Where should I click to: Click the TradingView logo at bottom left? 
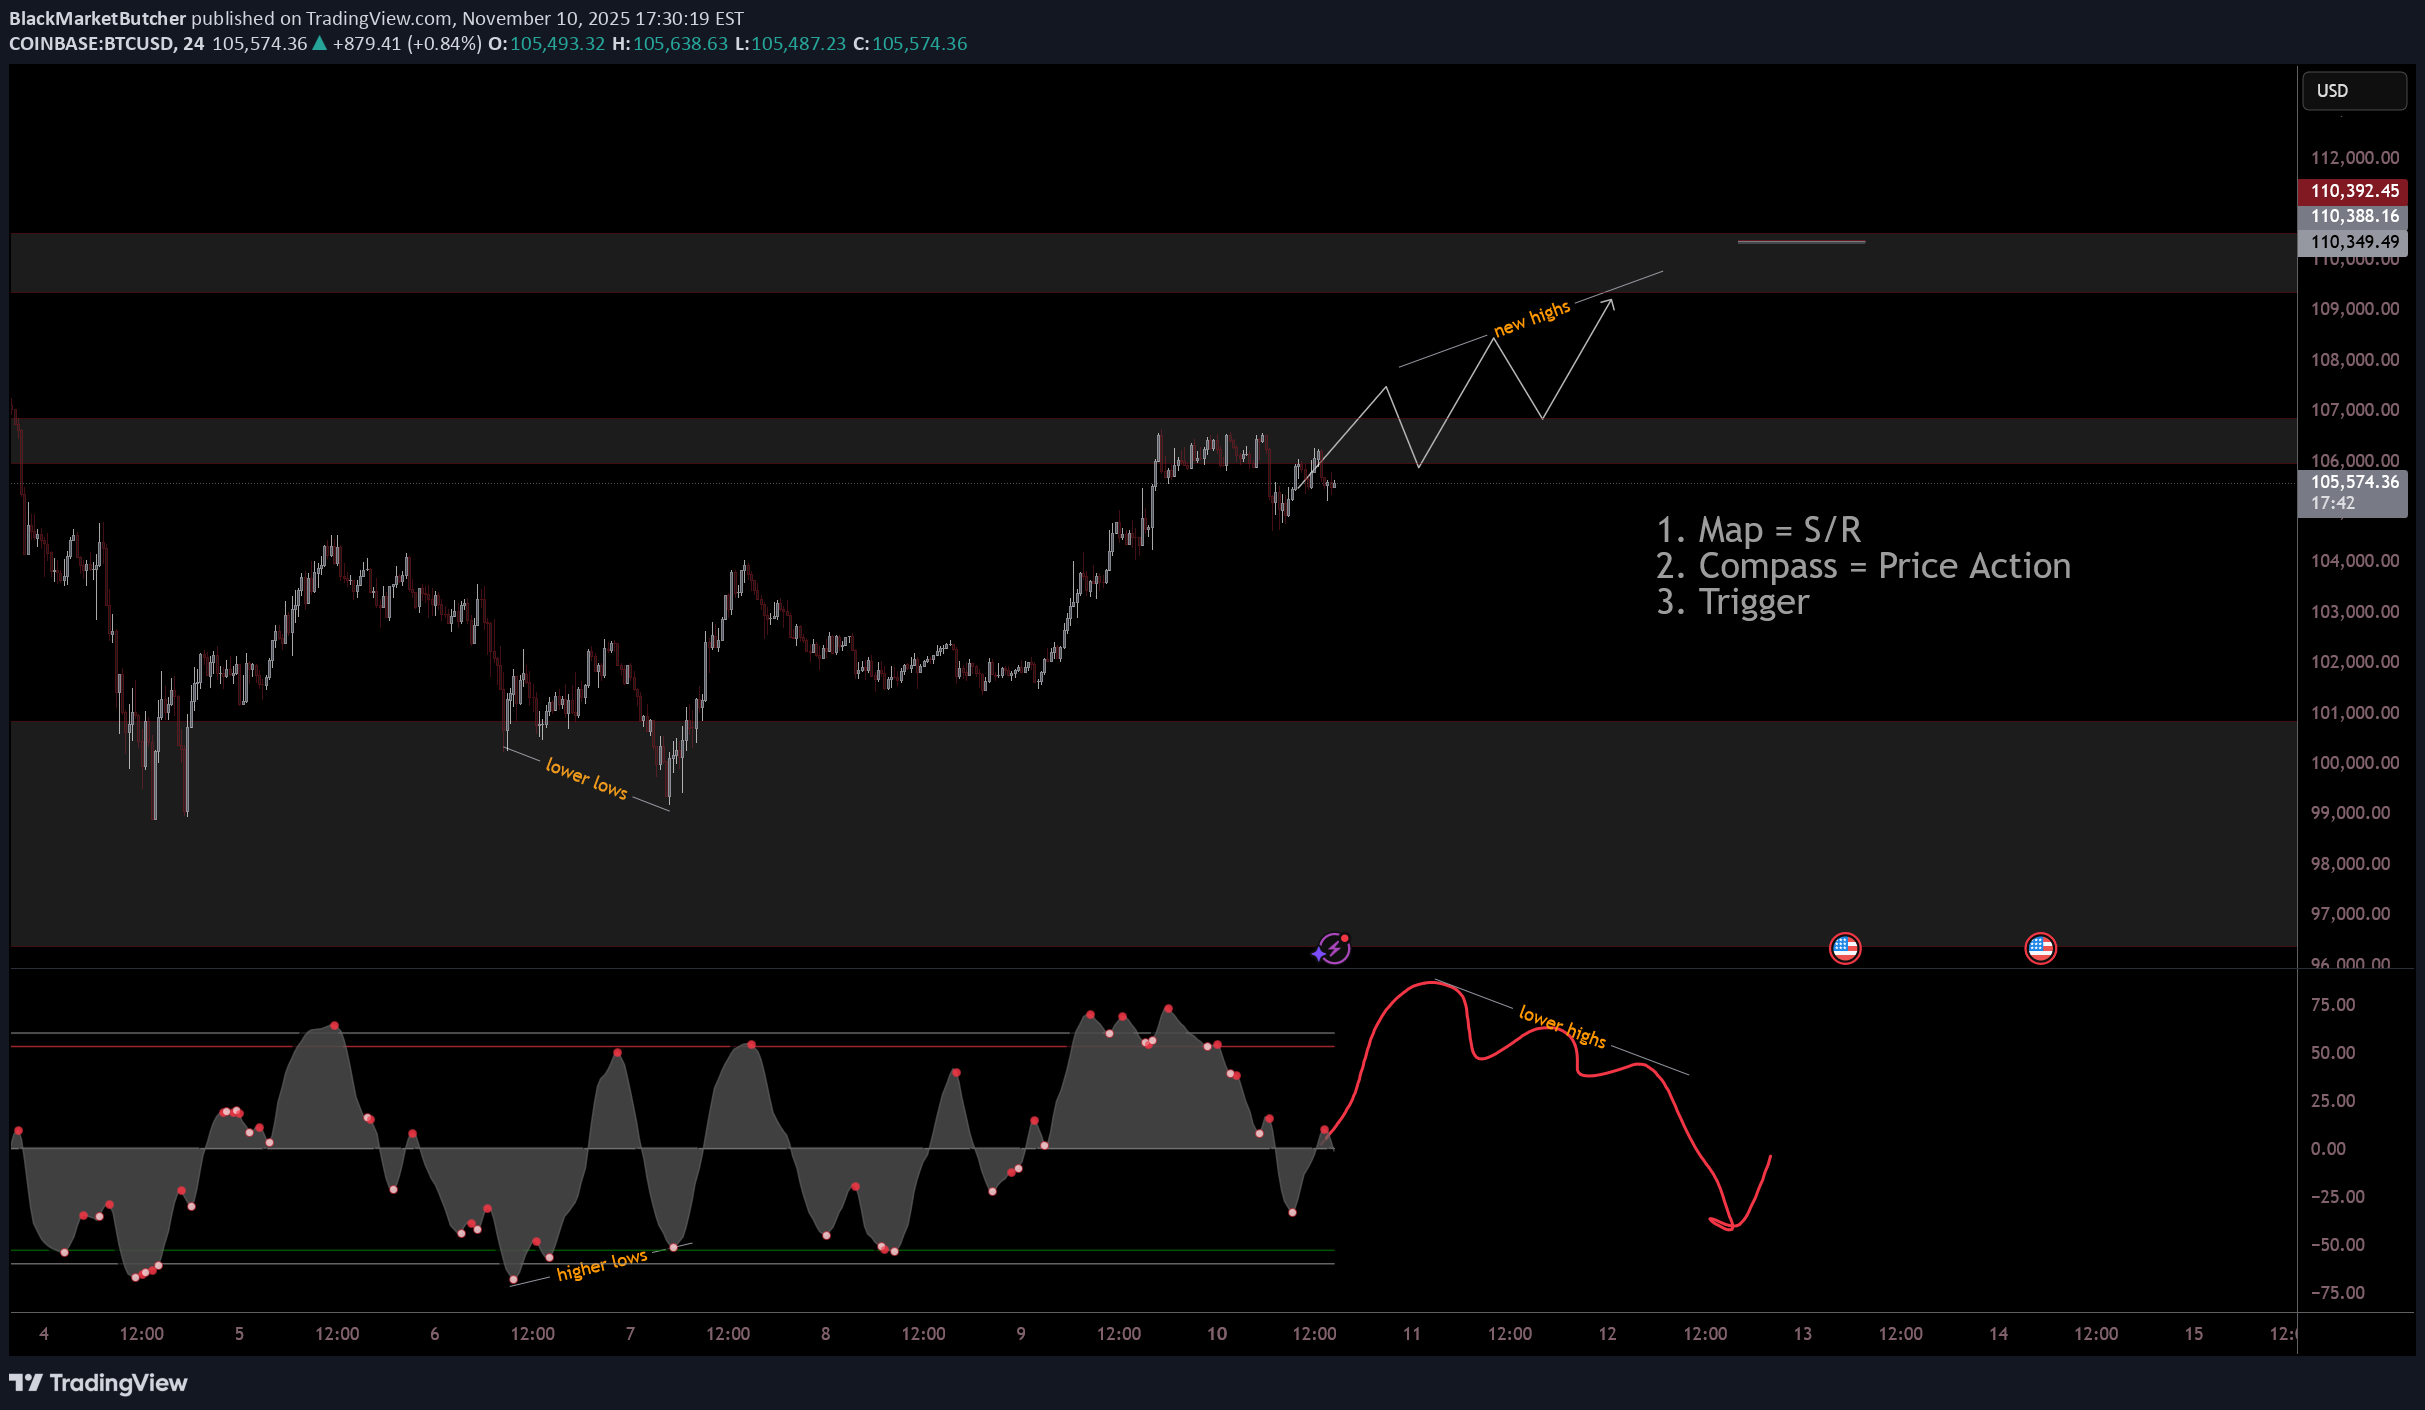point(98,1382)
